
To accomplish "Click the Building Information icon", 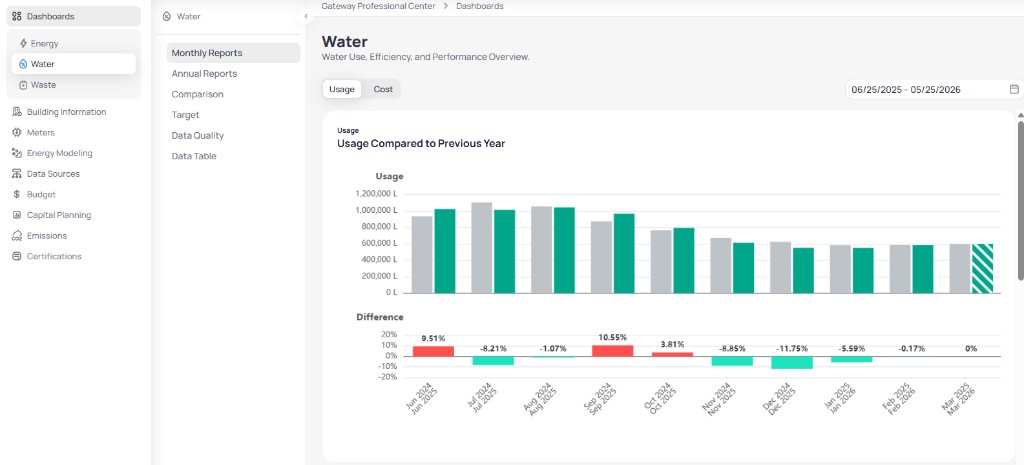I will pos(17,112).
